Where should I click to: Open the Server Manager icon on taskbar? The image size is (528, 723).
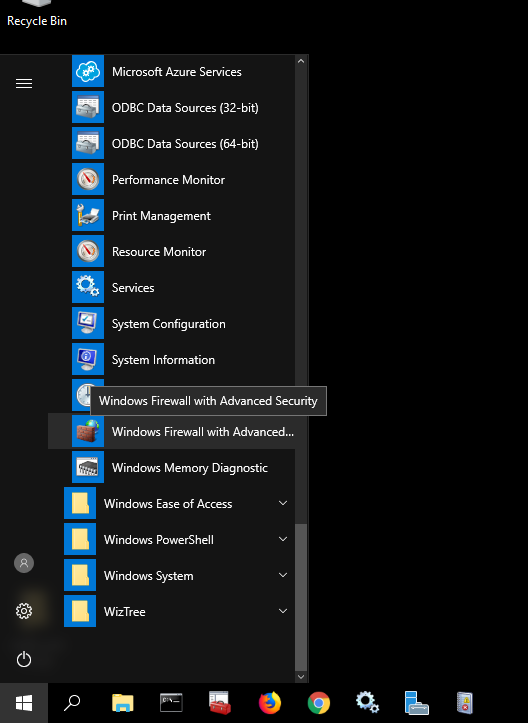point(416,703)
